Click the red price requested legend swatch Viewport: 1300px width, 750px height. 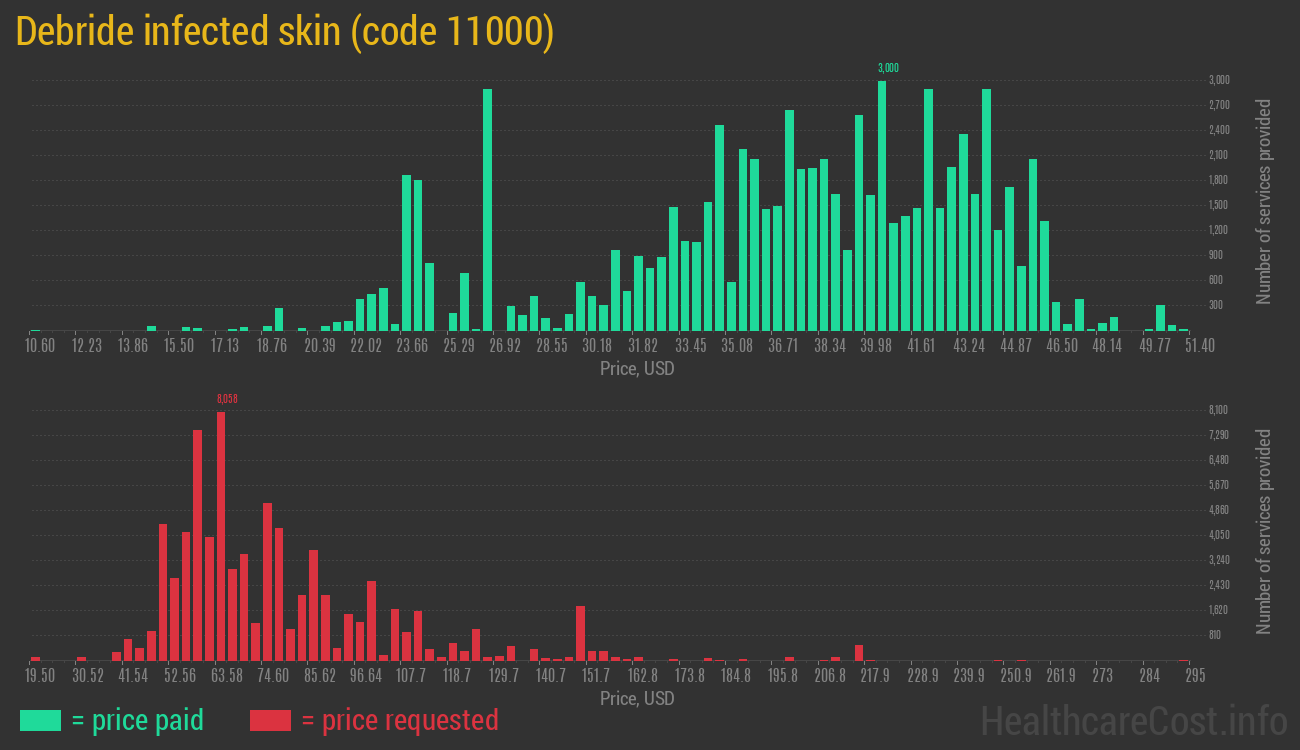point(271,720)
